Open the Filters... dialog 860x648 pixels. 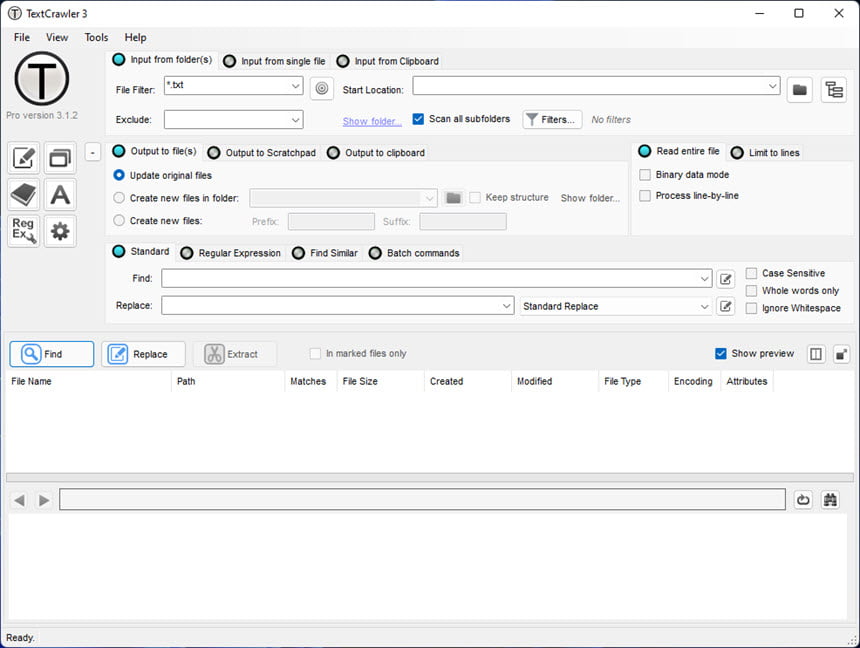click(x=552, y=119)
